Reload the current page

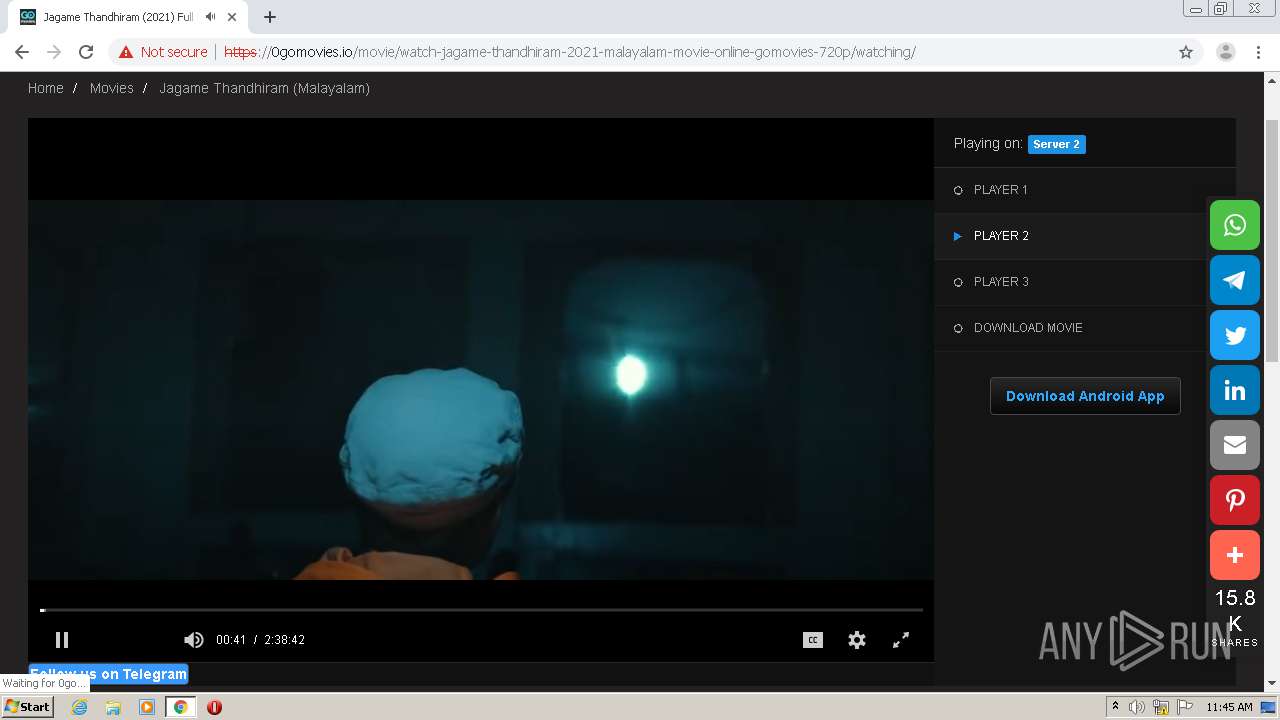[x=86, y=52]
